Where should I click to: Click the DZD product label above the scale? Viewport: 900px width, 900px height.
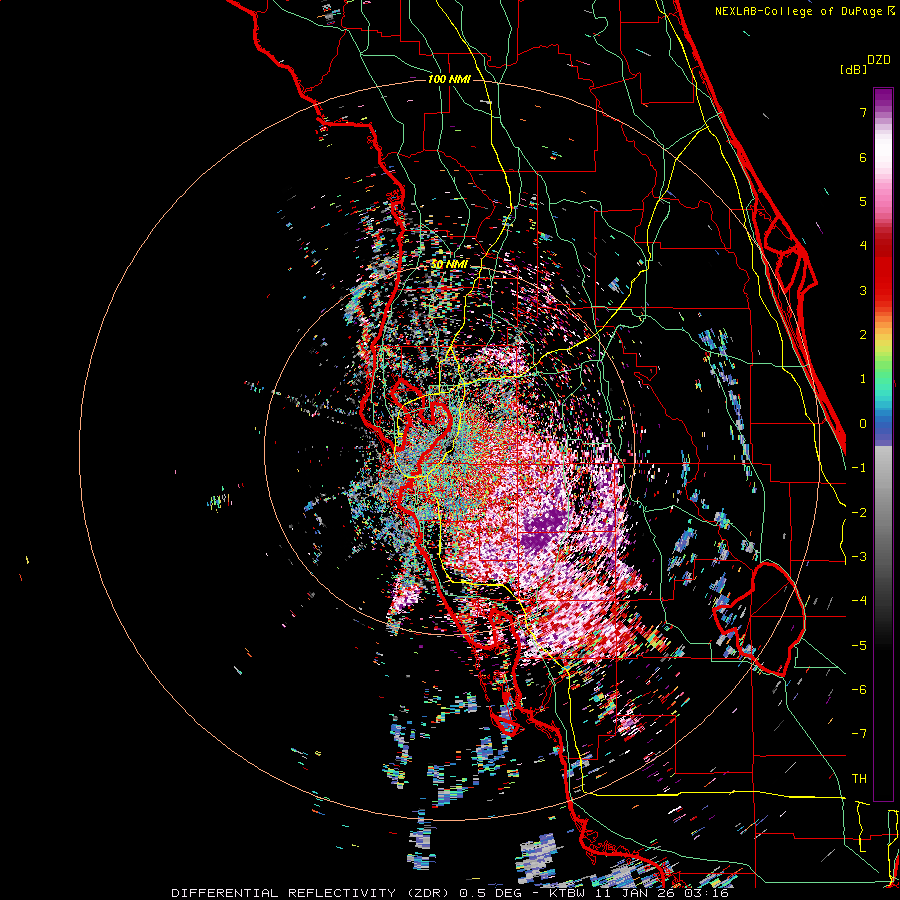(x=879, y=60)
